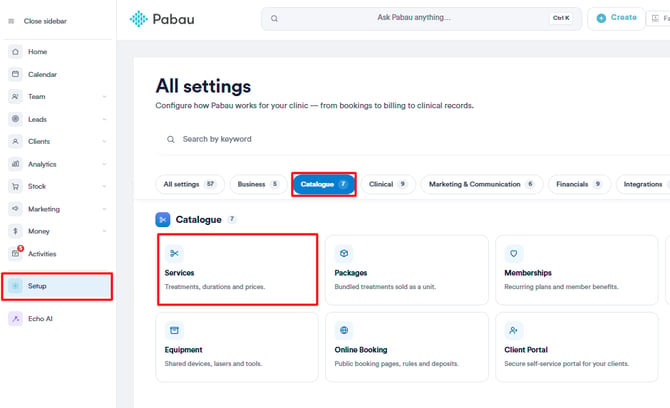
Task: Click the Online Booking globe icon
Action: (344, 330)
